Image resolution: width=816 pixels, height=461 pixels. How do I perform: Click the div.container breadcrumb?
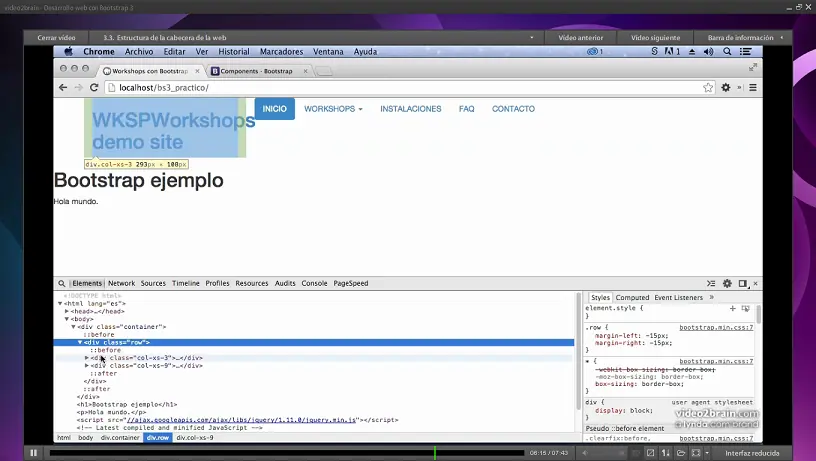120,438
